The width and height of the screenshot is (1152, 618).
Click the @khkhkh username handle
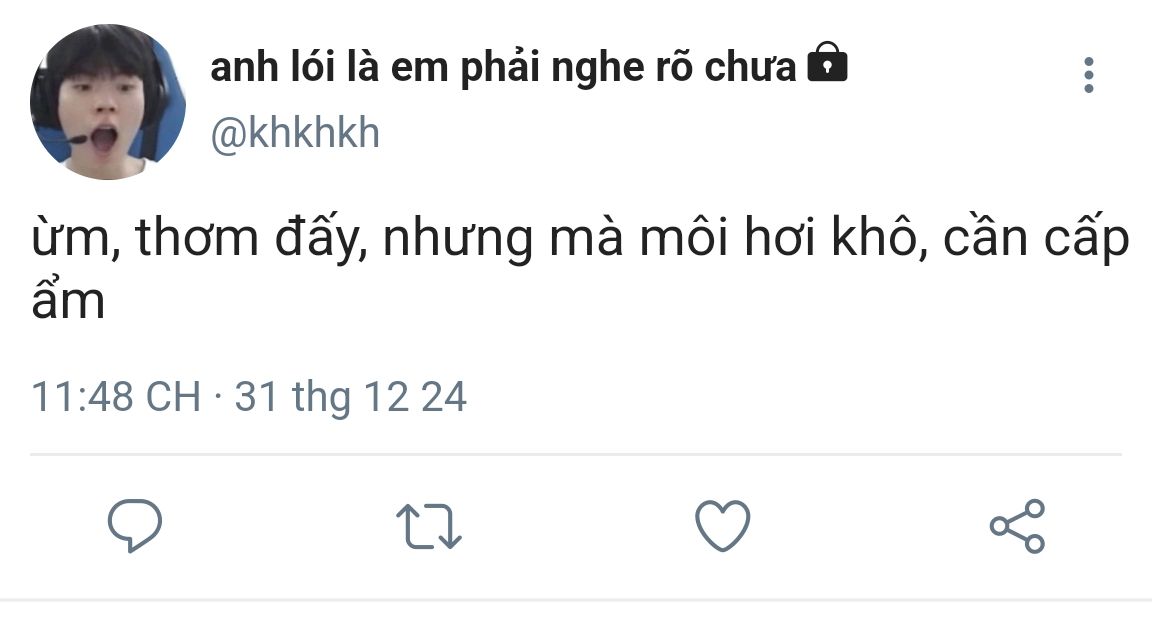(x=295, y=133)
